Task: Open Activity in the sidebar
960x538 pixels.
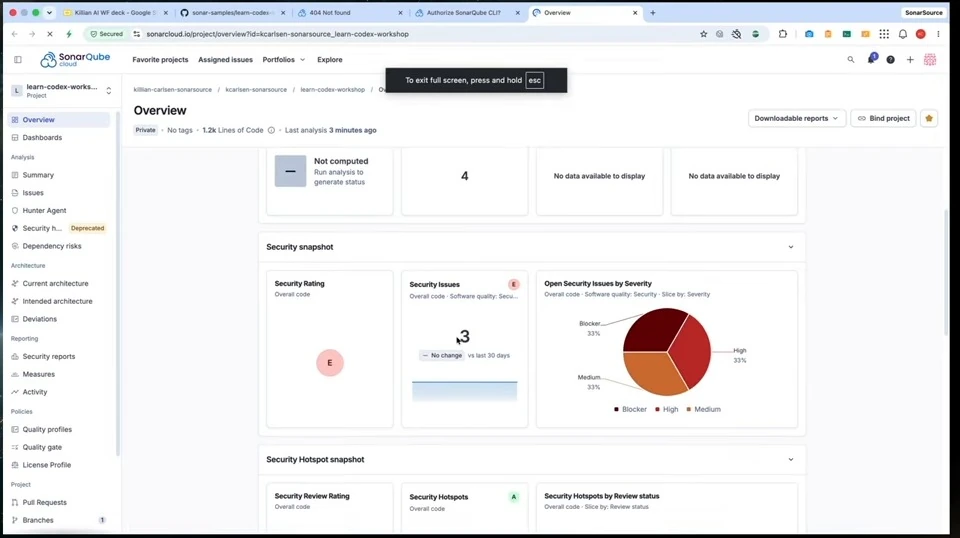Action: click(x=59, y=392)
